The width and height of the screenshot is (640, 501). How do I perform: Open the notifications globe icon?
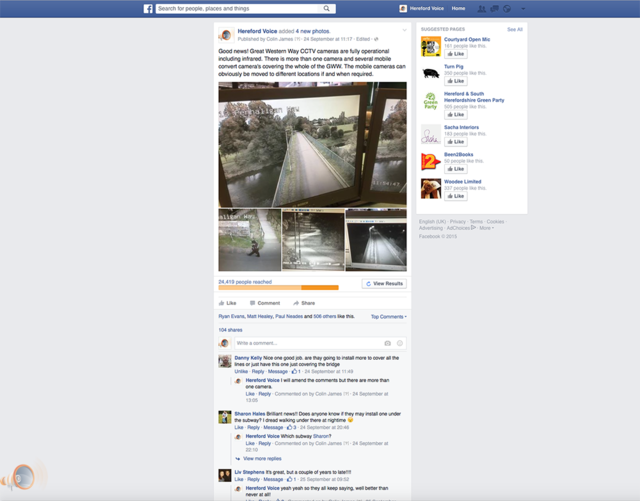(506, 8)
